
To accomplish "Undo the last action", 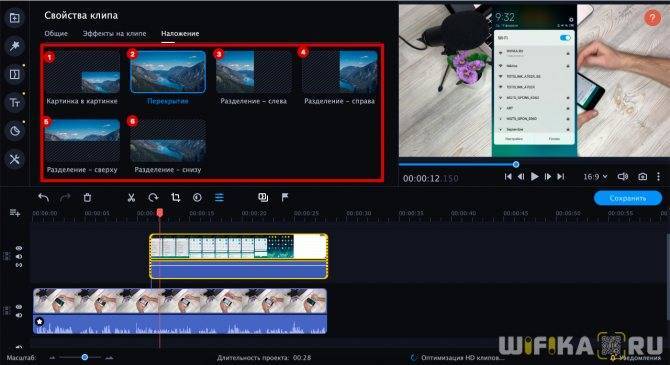I will [43, 197].
